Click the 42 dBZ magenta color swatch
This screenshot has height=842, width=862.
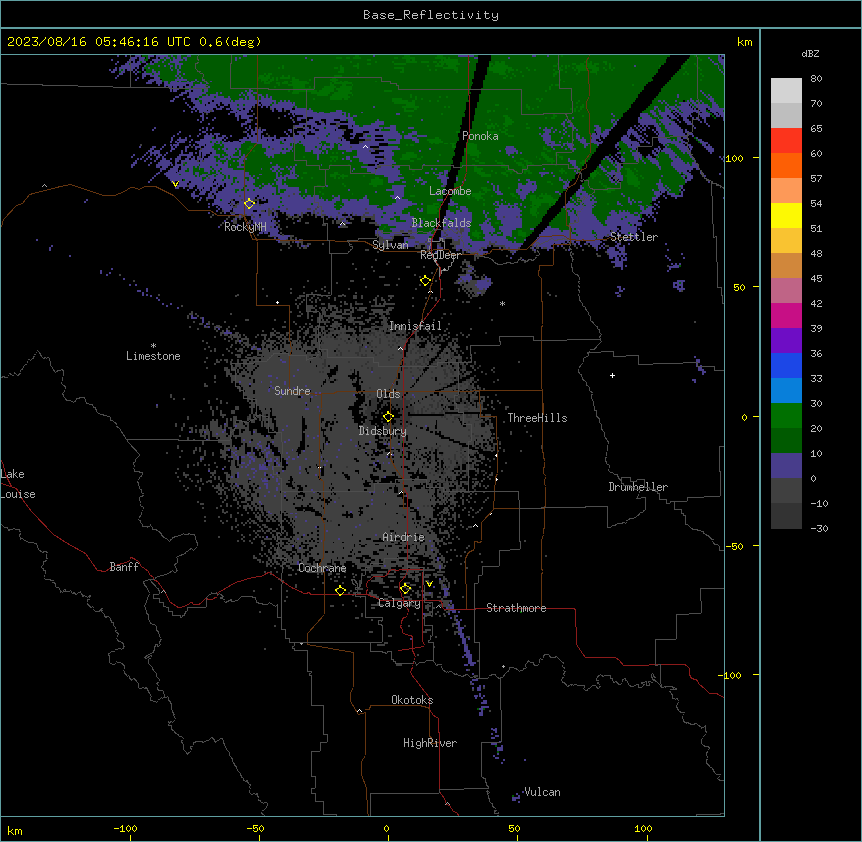click(x=786, y=315)
